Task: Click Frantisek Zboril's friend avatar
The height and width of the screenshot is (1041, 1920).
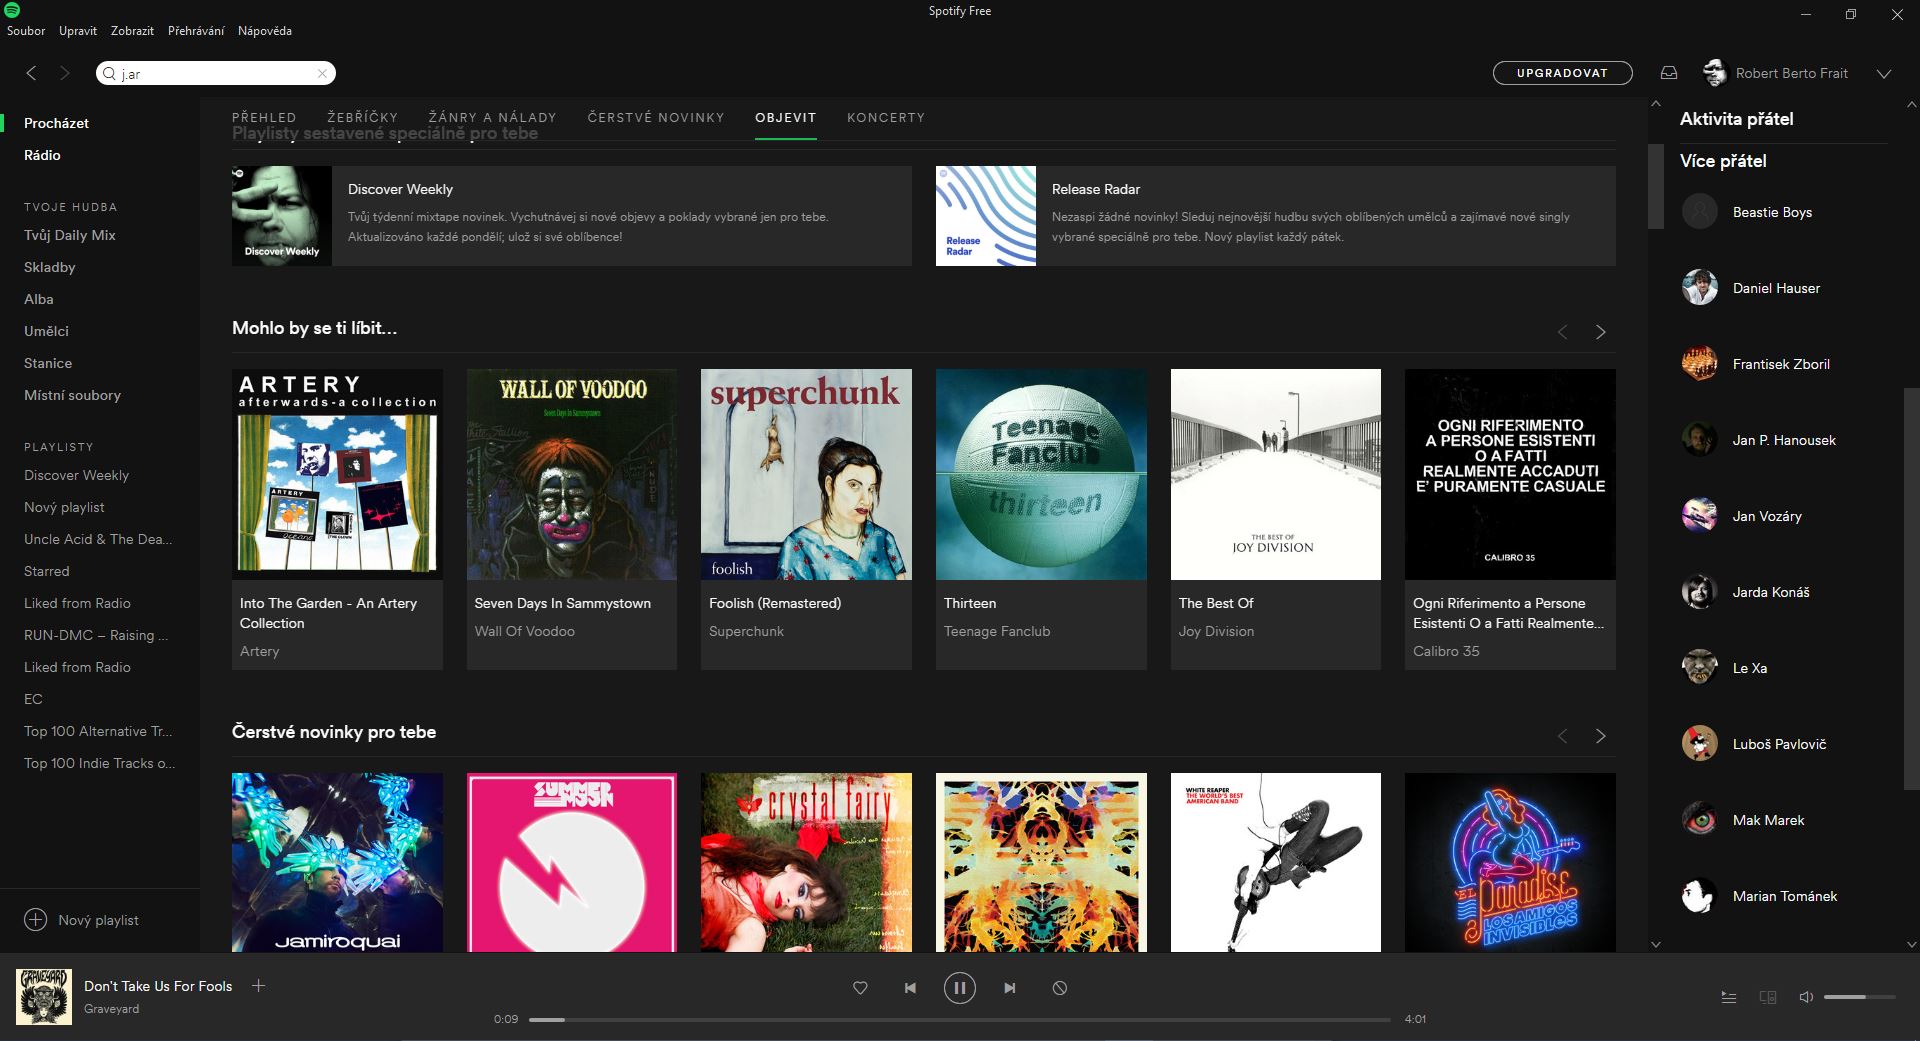Action: pyautogui.click(x=1699, y=364)
